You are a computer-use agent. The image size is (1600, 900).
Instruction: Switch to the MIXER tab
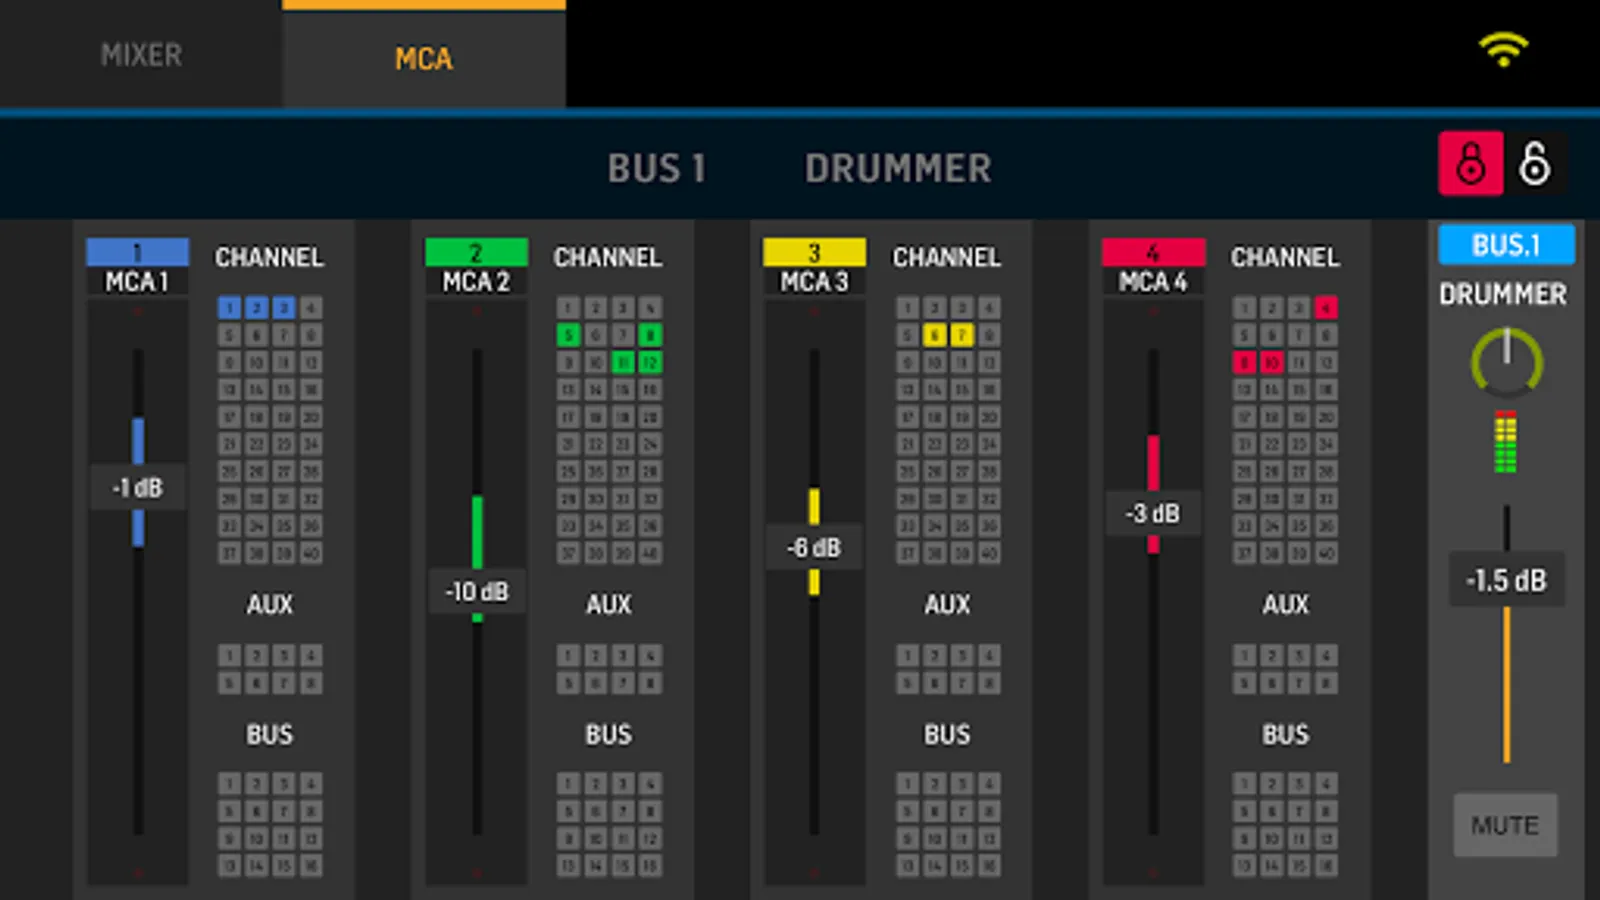(141, 54)
